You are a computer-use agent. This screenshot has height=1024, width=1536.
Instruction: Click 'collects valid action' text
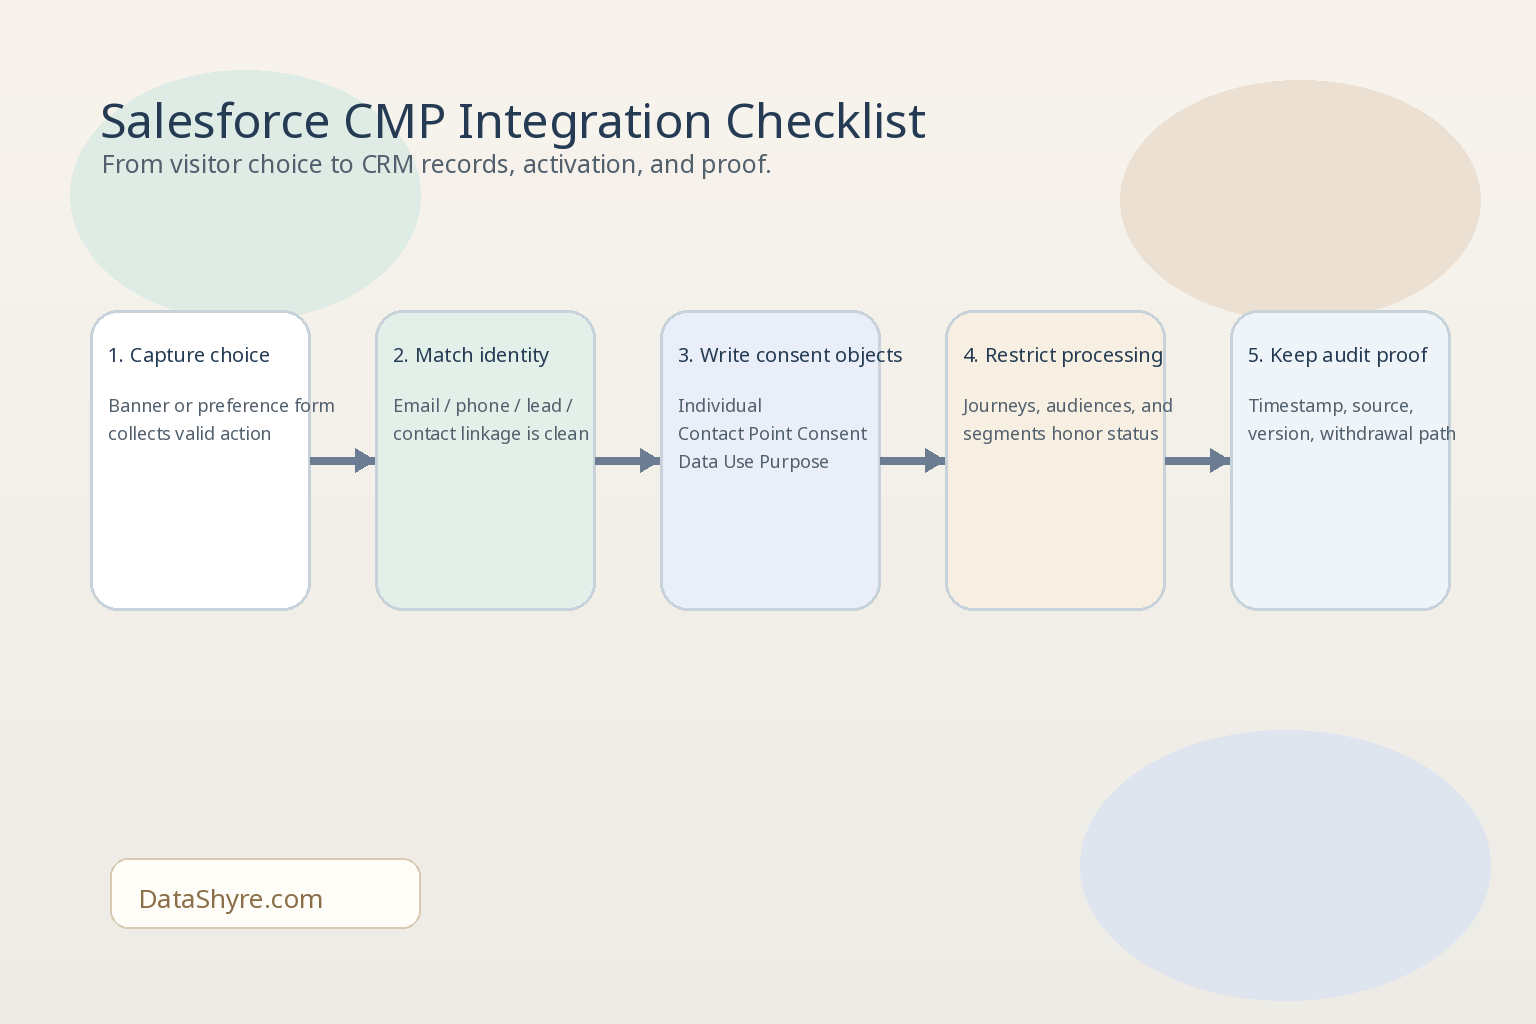point(190,433)
